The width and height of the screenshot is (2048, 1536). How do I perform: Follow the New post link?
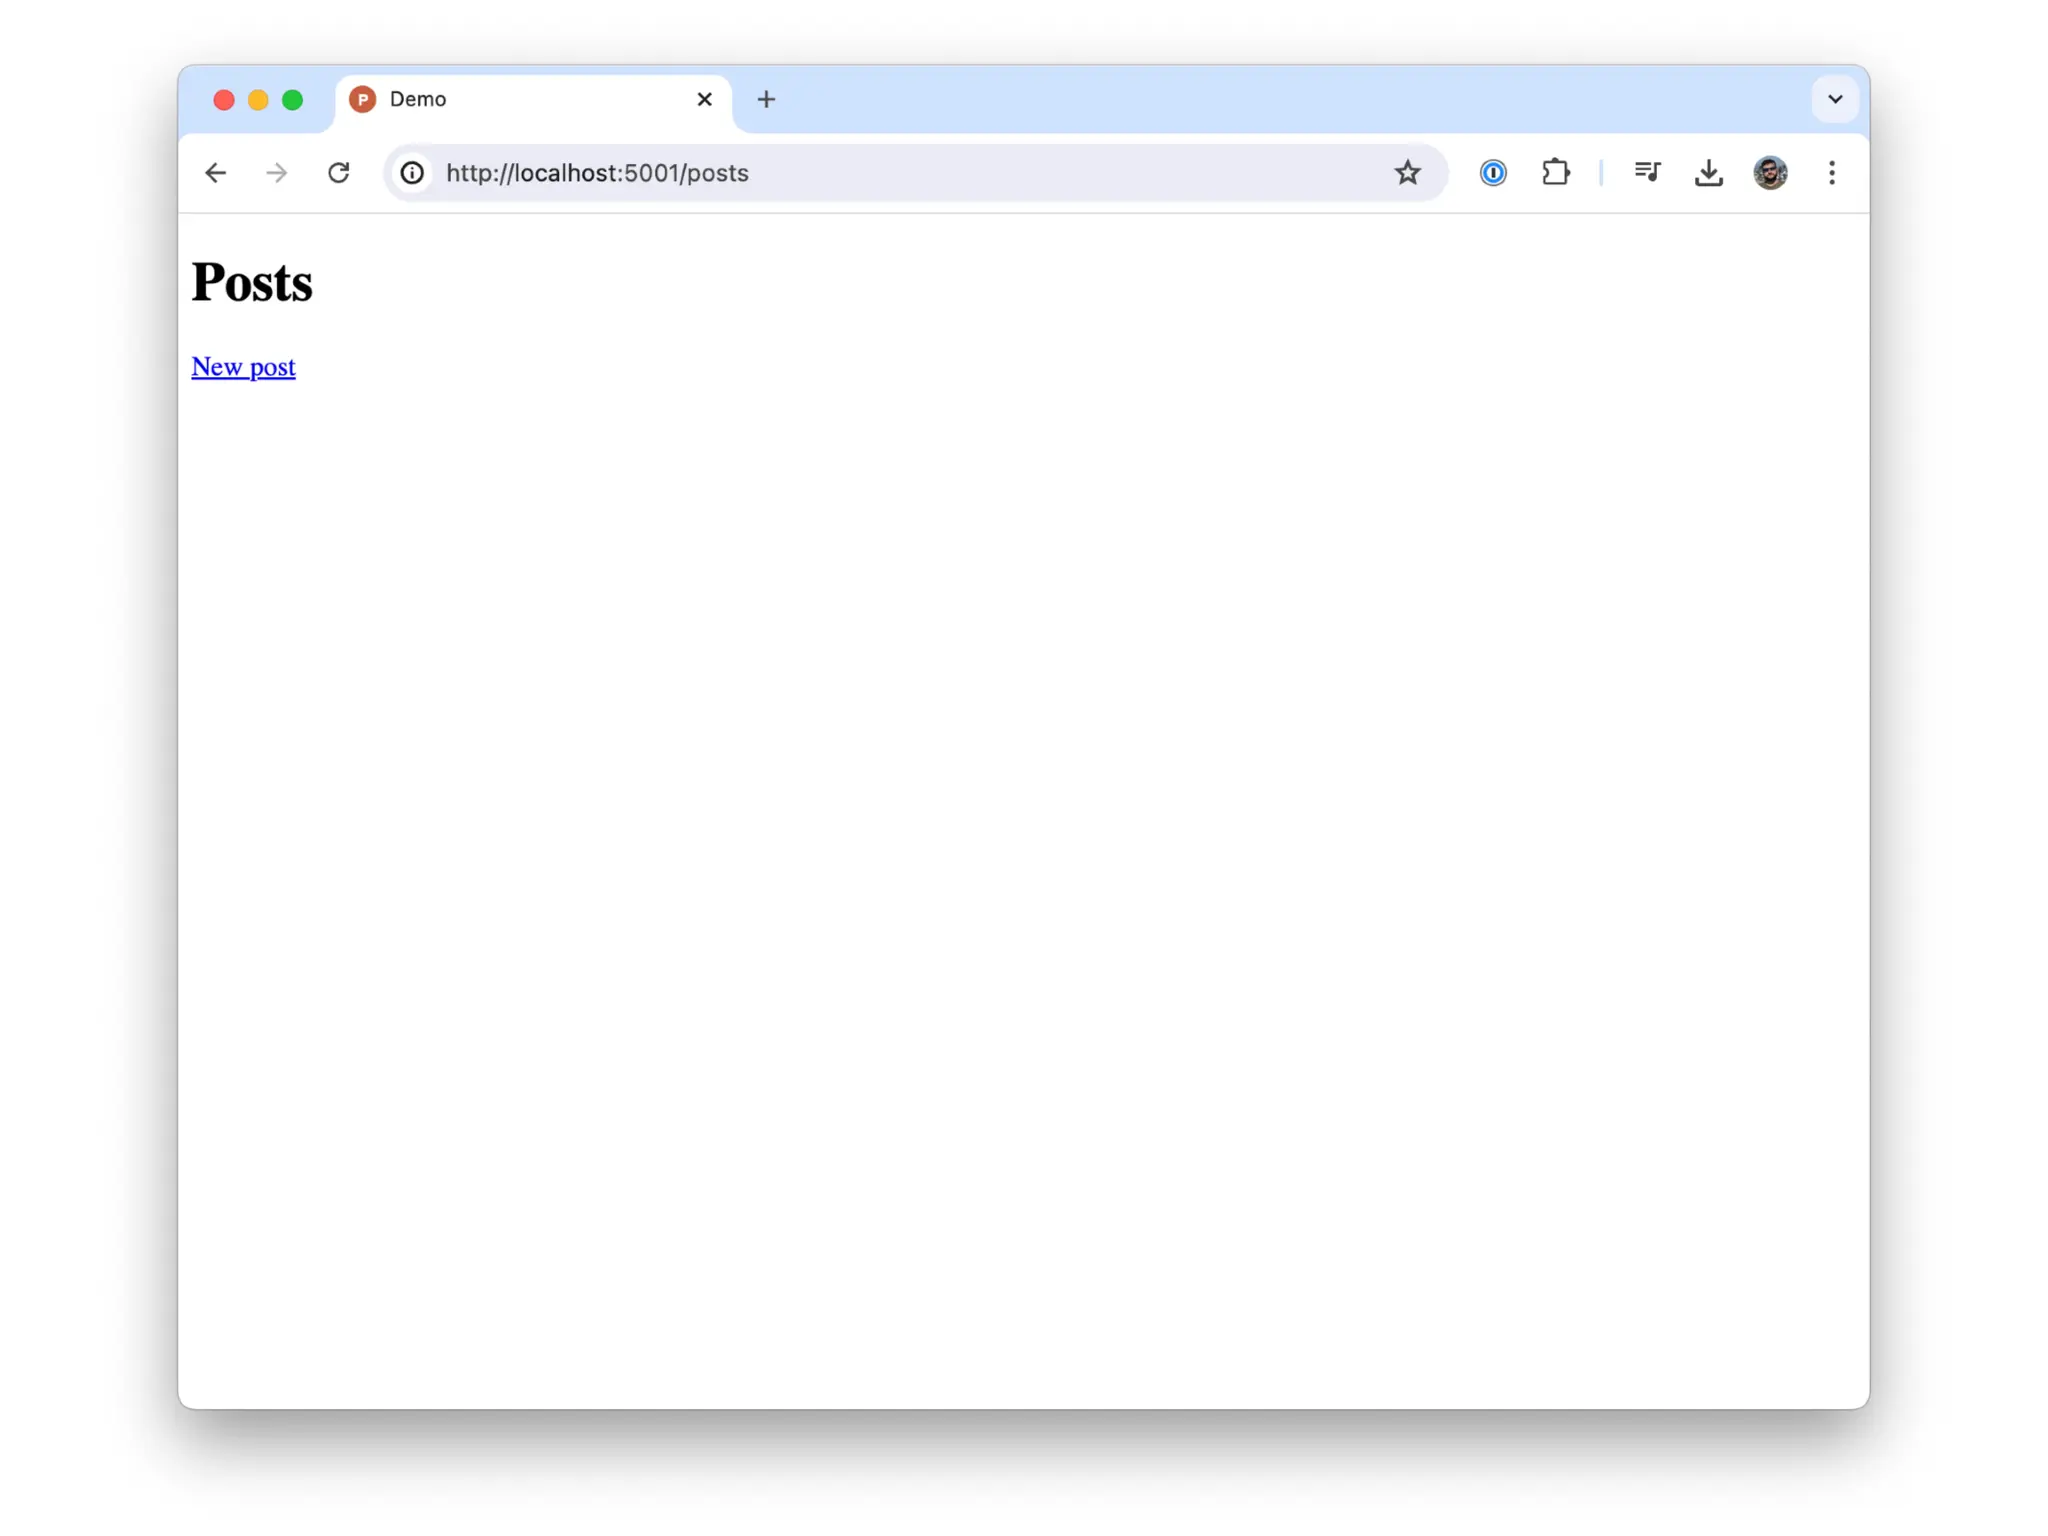click(x=243, y=367)
